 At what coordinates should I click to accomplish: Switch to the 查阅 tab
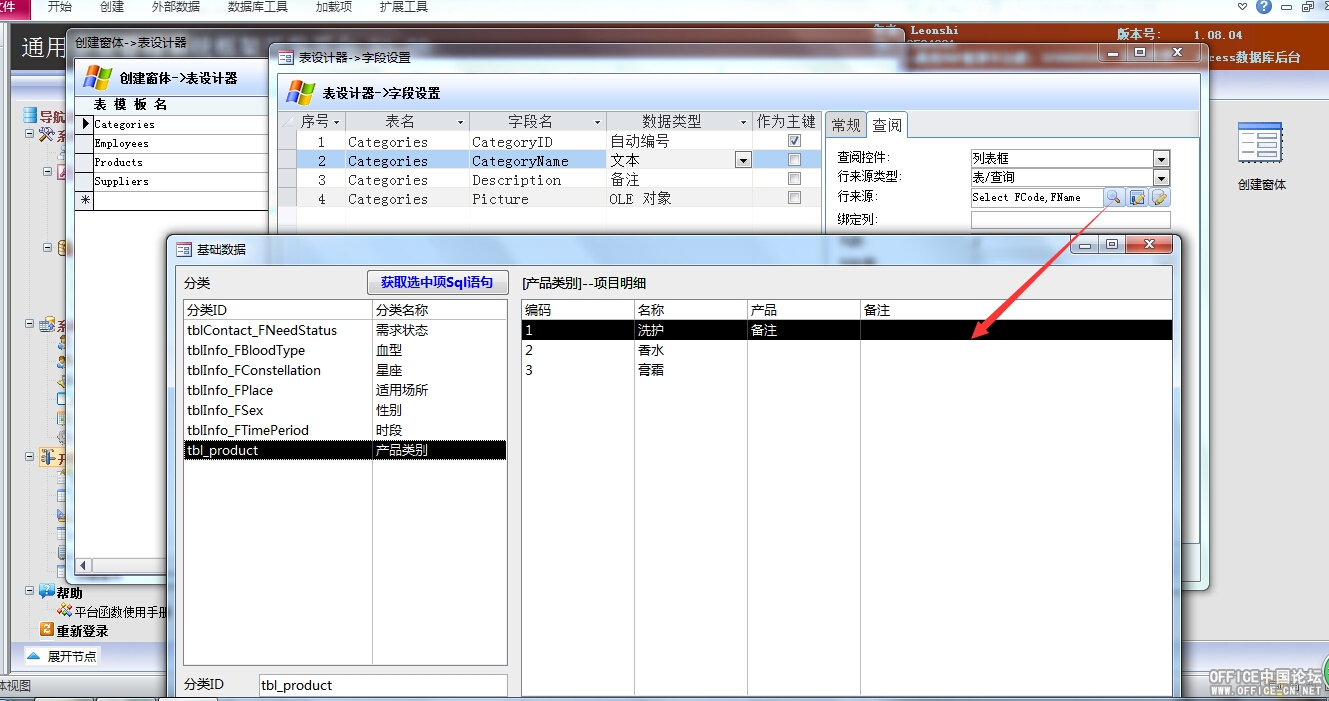click(887, 125)
